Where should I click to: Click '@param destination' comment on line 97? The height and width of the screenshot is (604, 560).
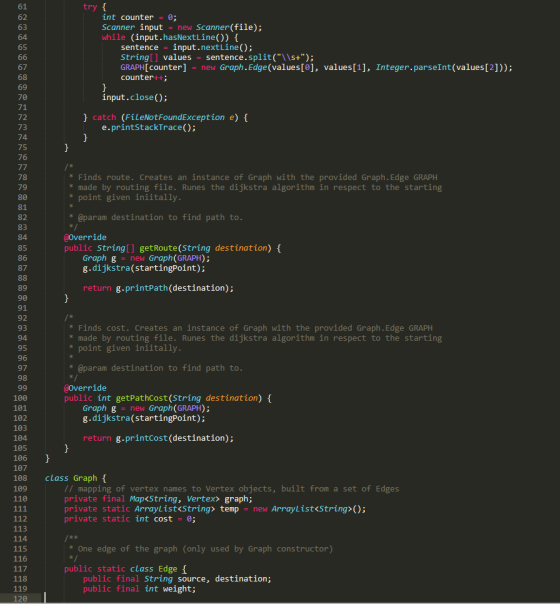(123, 368)
